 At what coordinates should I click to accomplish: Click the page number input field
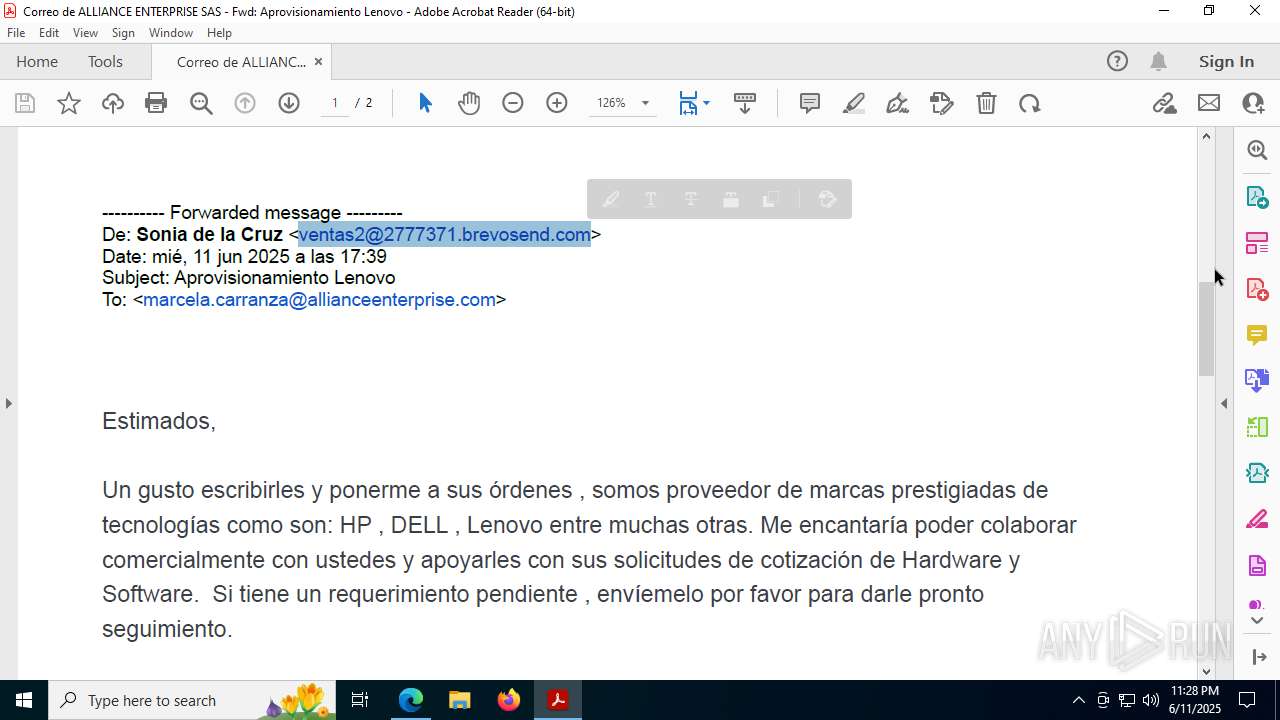335,103
